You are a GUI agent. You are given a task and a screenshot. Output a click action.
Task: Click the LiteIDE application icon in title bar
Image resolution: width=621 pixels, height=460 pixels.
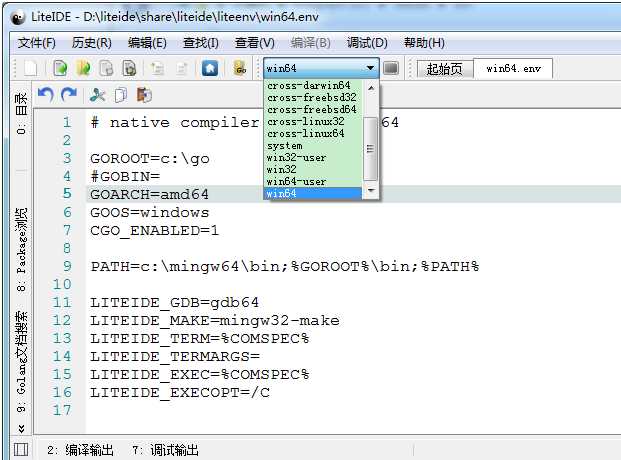(18, 17)
